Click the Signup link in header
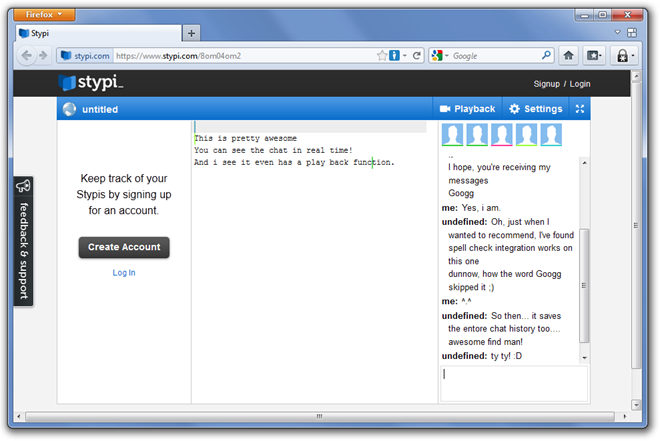 click(x=546, y=84)
